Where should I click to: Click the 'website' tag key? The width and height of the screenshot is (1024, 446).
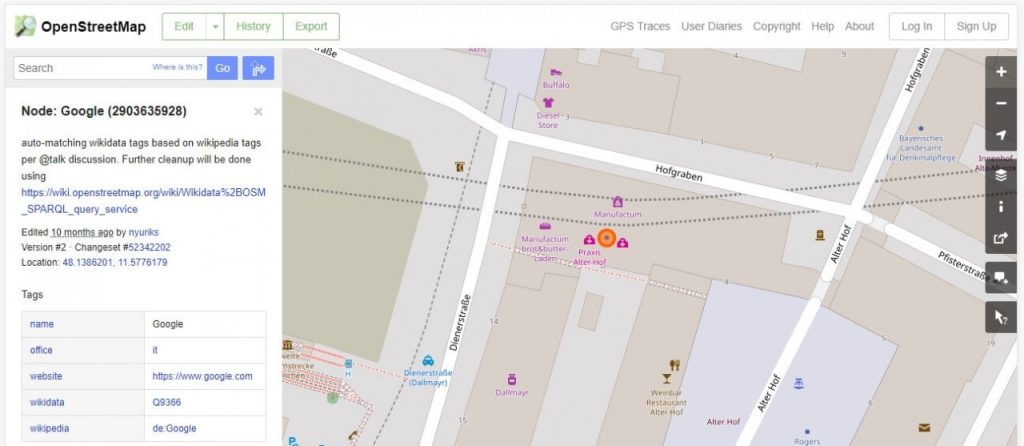coord(46,376)
